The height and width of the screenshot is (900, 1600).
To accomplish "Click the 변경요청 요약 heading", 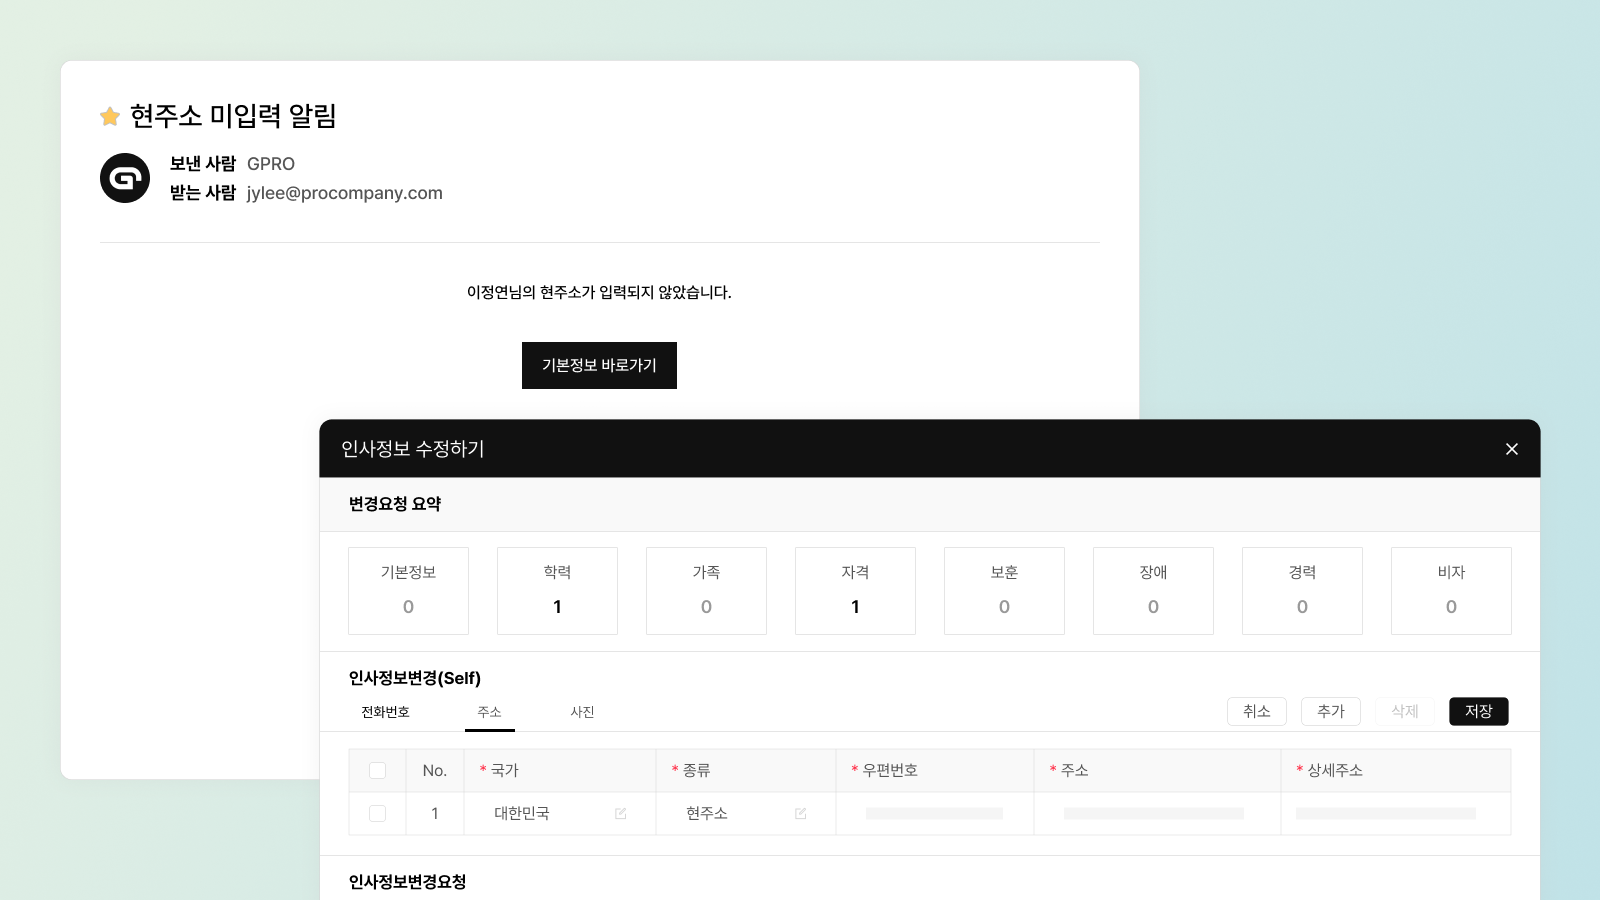I will 395,504.
